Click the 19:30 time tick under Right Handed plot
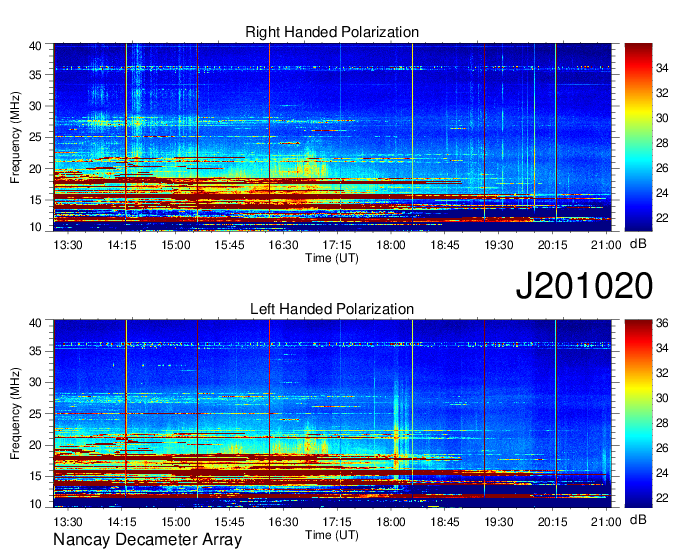This screenshot has width=680, height=552. click(499, 245)
